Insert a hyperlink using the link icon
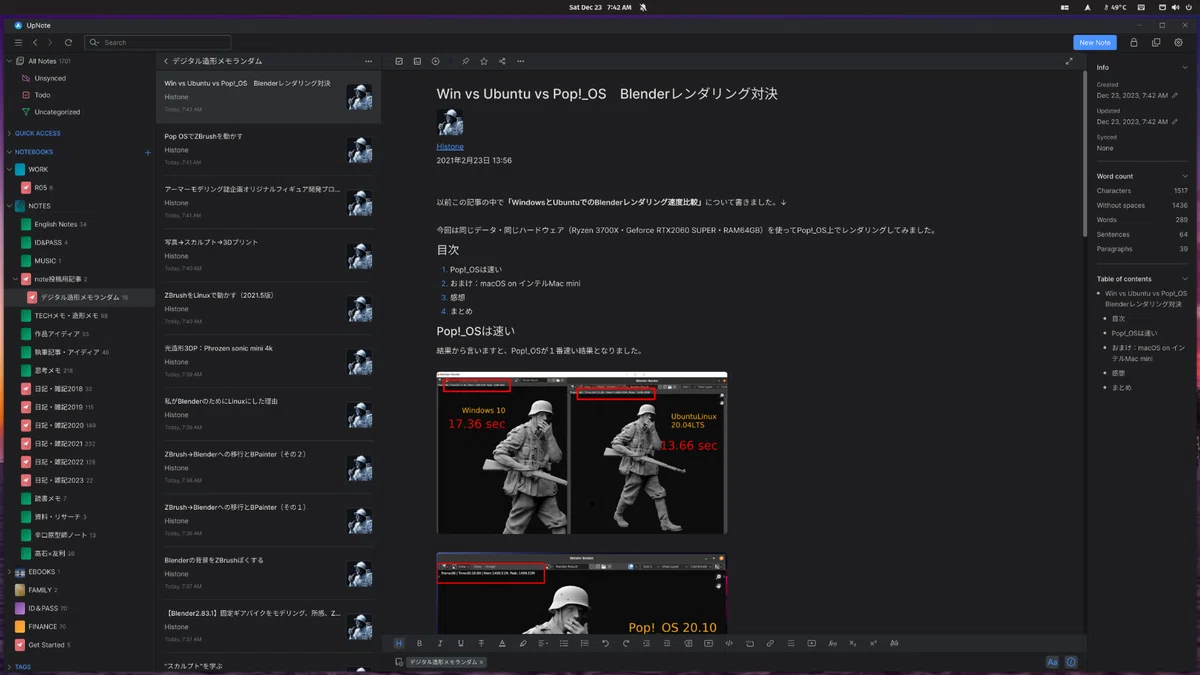Screen dimensions: 1200x675 point(770,643)
